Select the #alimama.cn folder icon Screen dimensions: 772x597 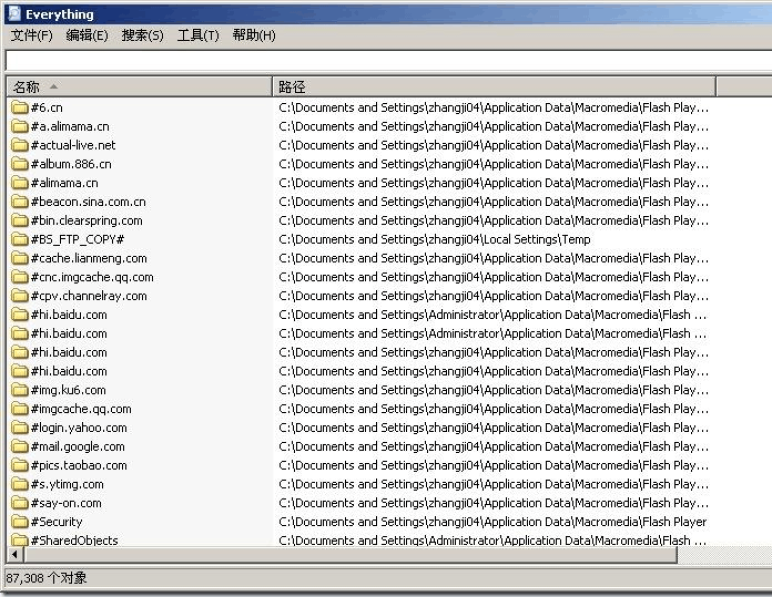[x=20, y=183]
